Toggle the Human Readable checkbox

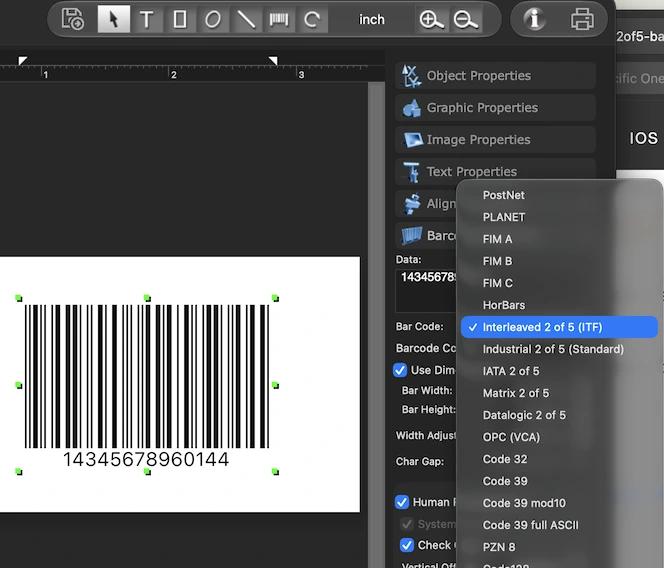pyautogui.click(x=401, y=502)
